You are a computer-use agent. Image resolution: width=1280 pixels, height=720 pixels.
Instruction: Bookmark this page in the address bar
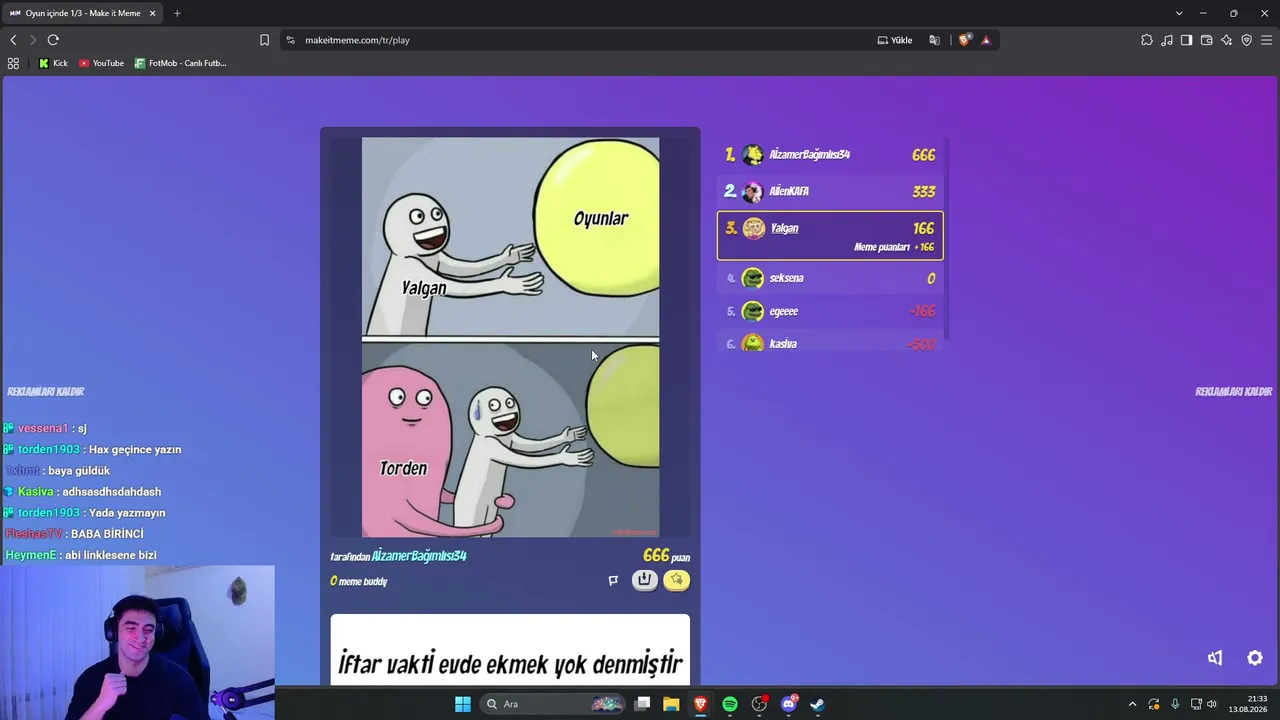pyautogui.click(x=264, y=40)
